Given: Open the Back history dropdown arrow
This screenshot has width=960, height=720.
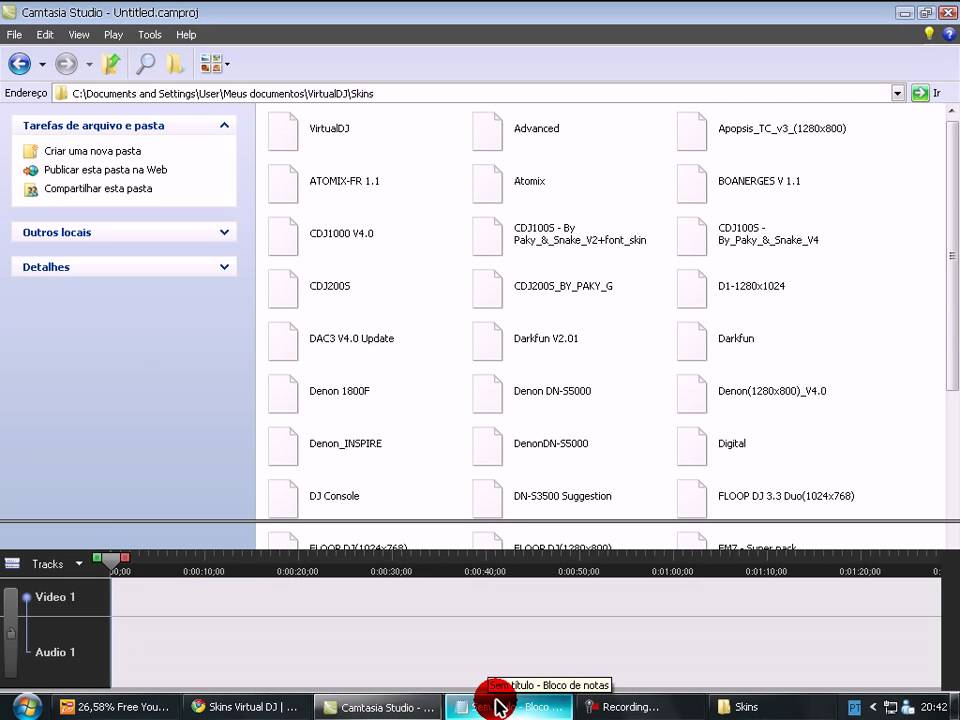Looking at the screenshot, I should pos(42,64).
